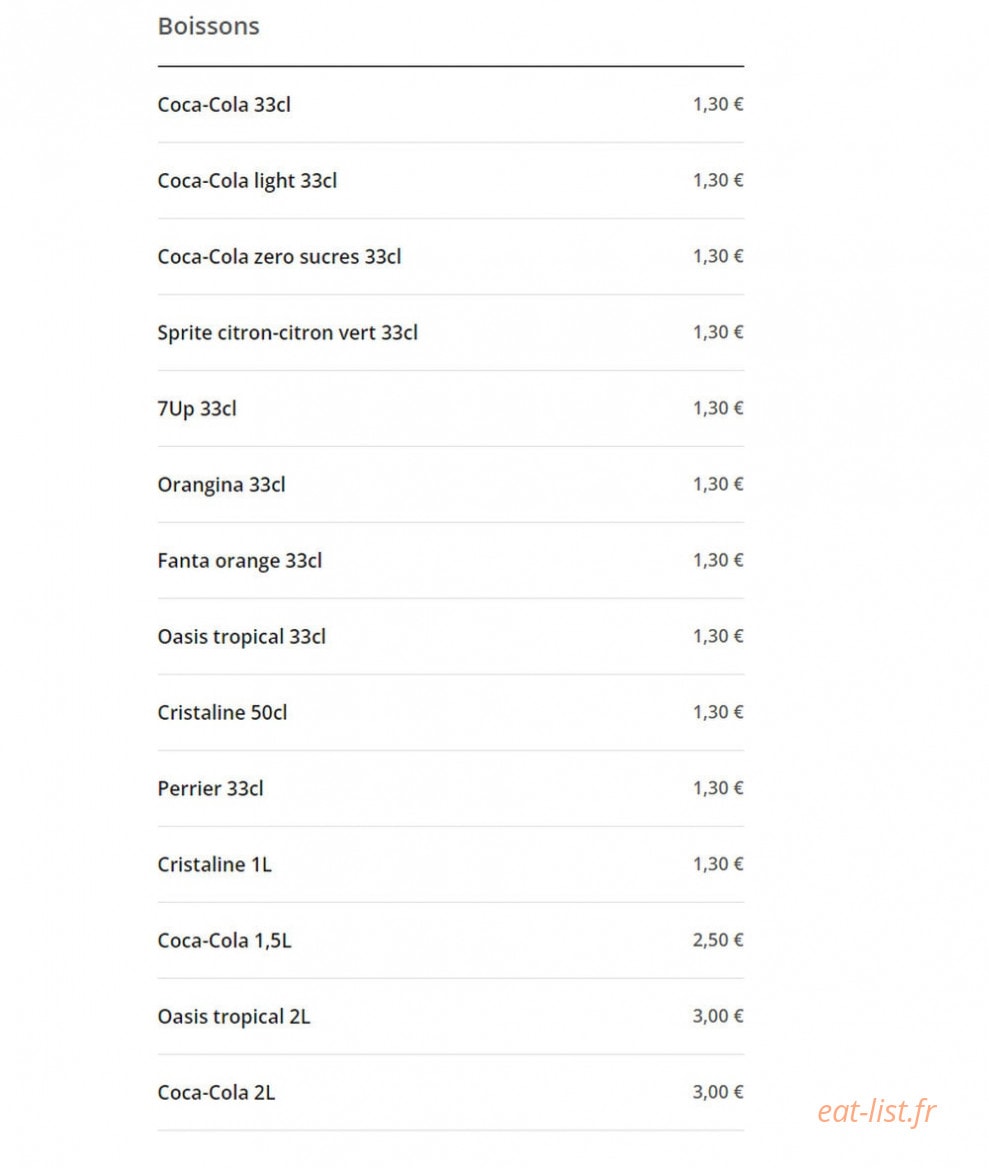Select Coca-Cola light 33cl
989x1168 pixels.
[x=451, y=181]
